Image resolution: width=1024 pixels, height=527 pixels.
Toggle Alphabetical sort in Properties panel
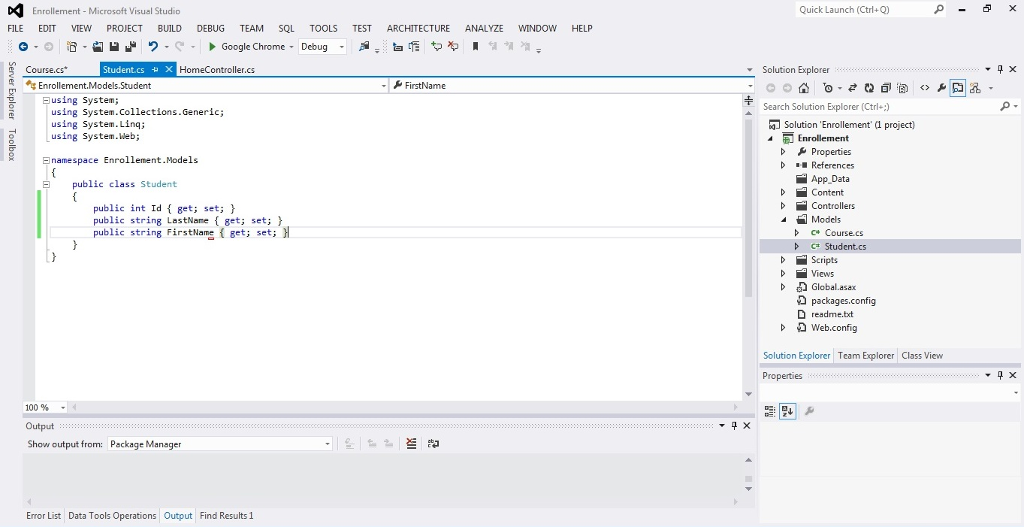click(x=787, y=411)
